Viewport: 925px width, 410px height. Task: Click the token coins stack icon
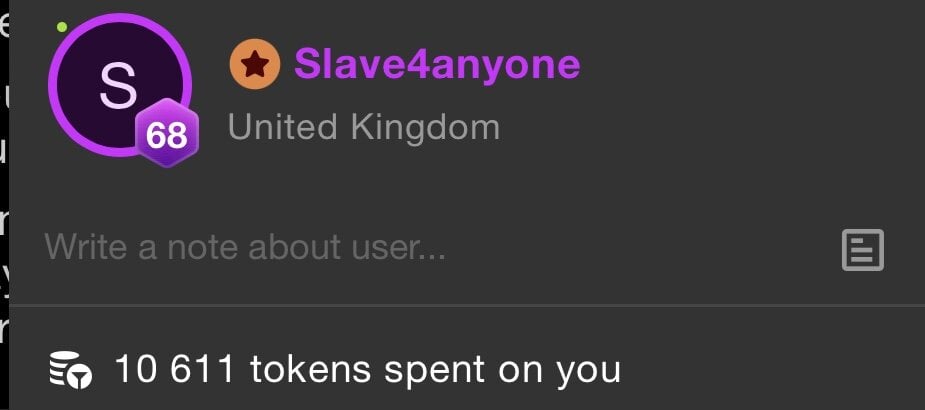pos(70,370)
